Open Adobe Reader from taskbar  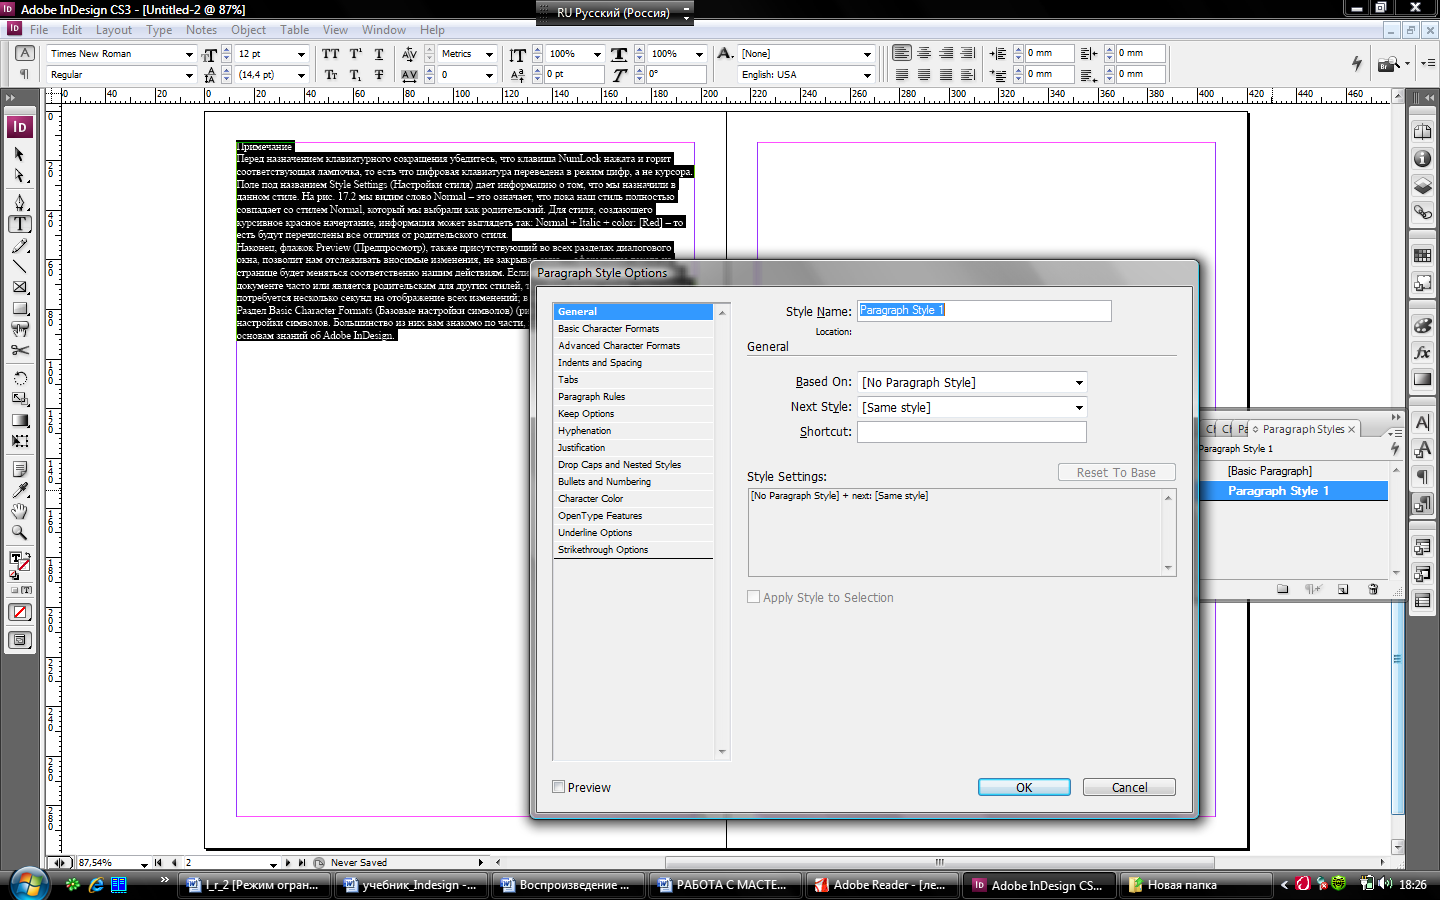pyautogui.click(x=882, y=885)
